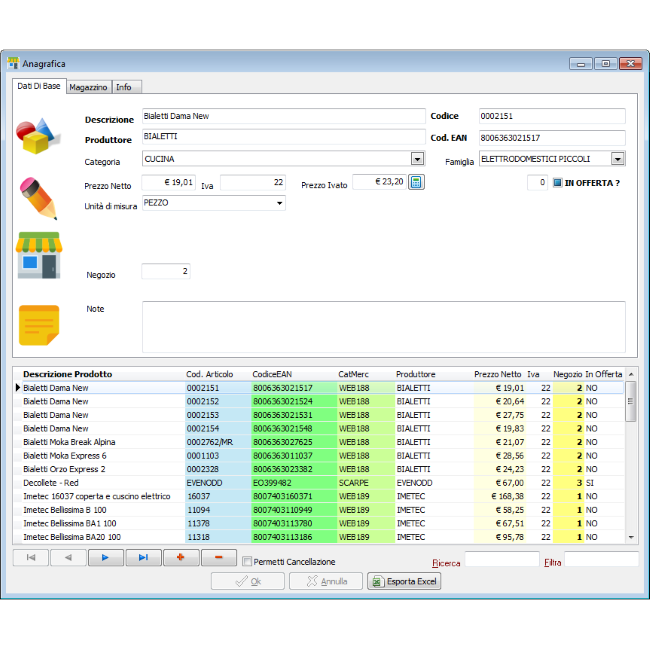Viewport: 650px width, 650px height.
Task: Switch to the Magazzino tab
Action: point(88,87)
